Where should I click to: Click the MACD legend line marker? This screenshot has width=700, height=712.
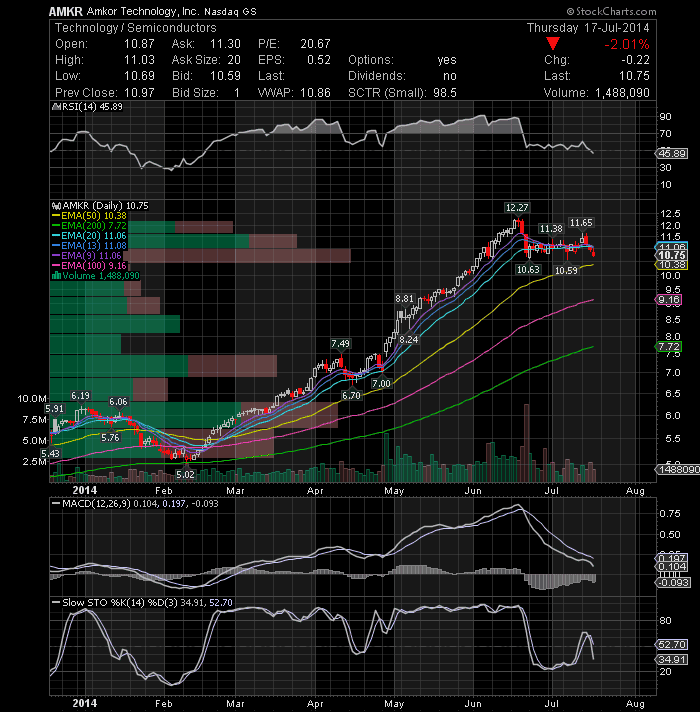pyautogui.click(x=56, y=504)
